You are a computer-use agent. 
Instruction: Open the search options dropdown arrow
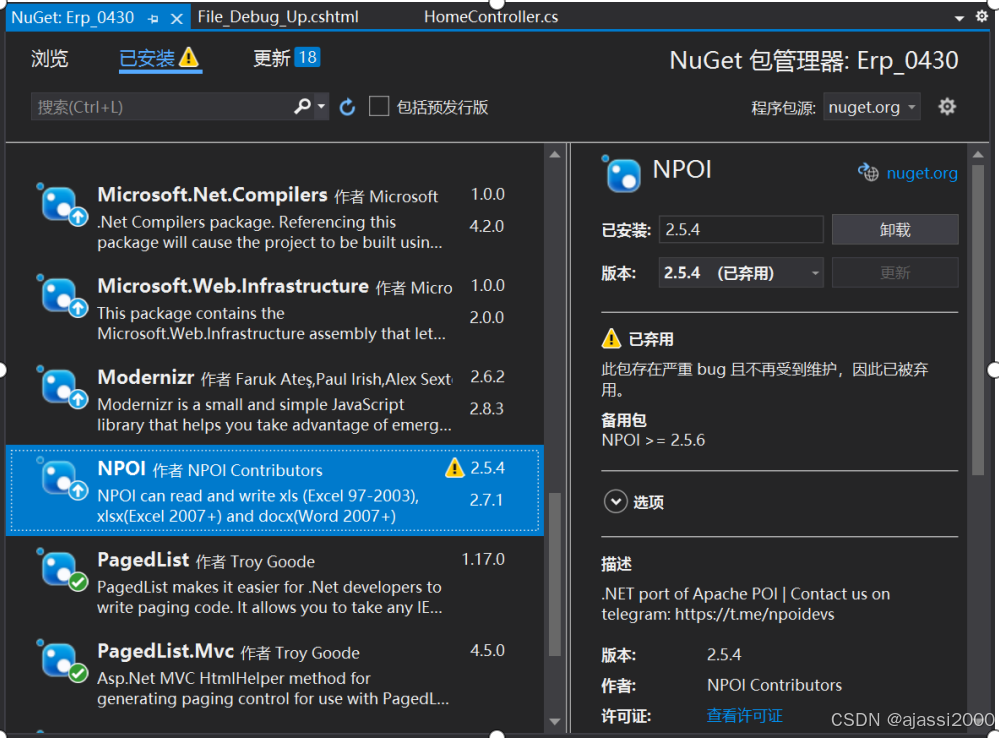point(321,106)
